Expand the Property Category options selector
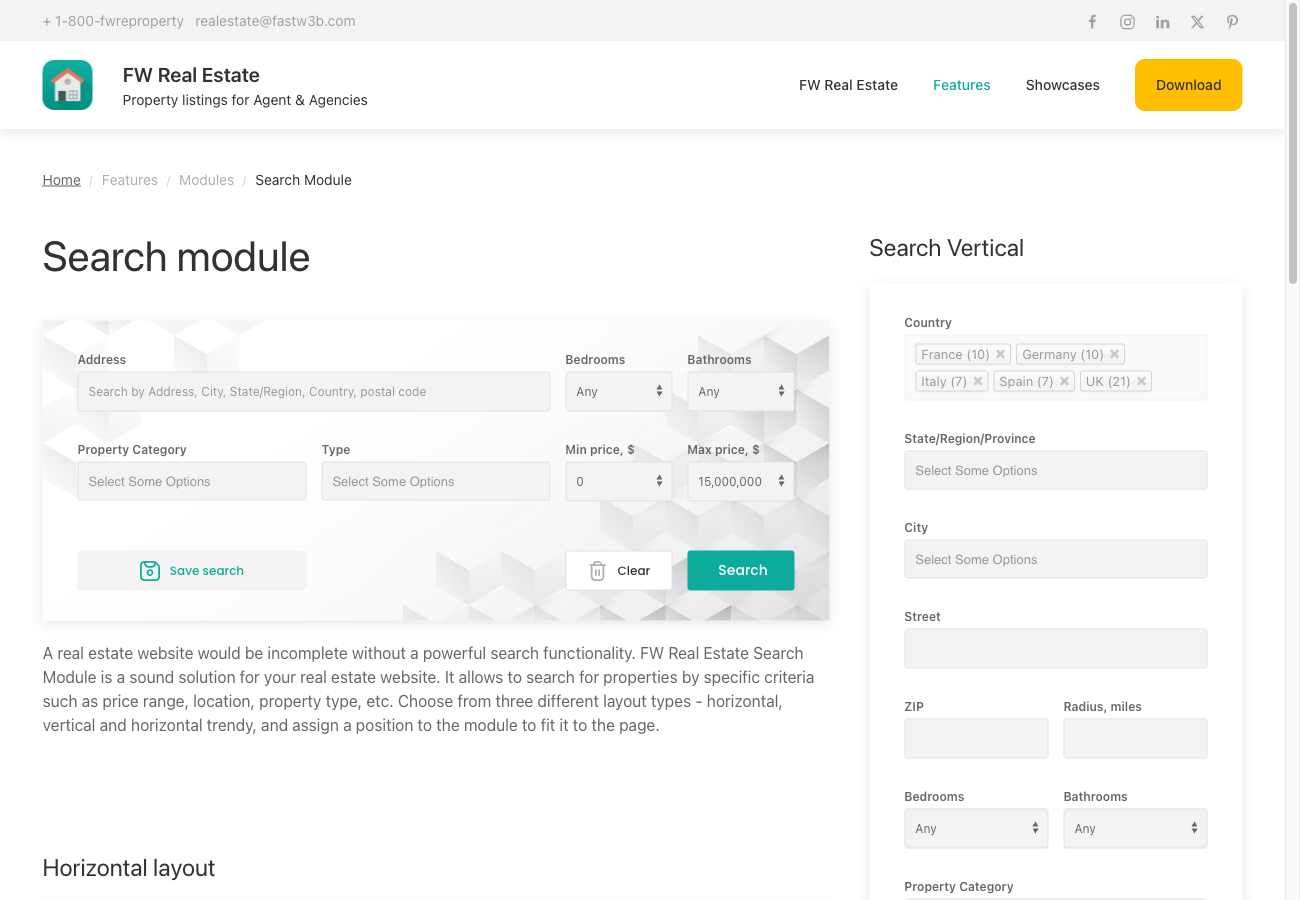The height and width of the screenshot is (900, 1300). click(191, 481)
